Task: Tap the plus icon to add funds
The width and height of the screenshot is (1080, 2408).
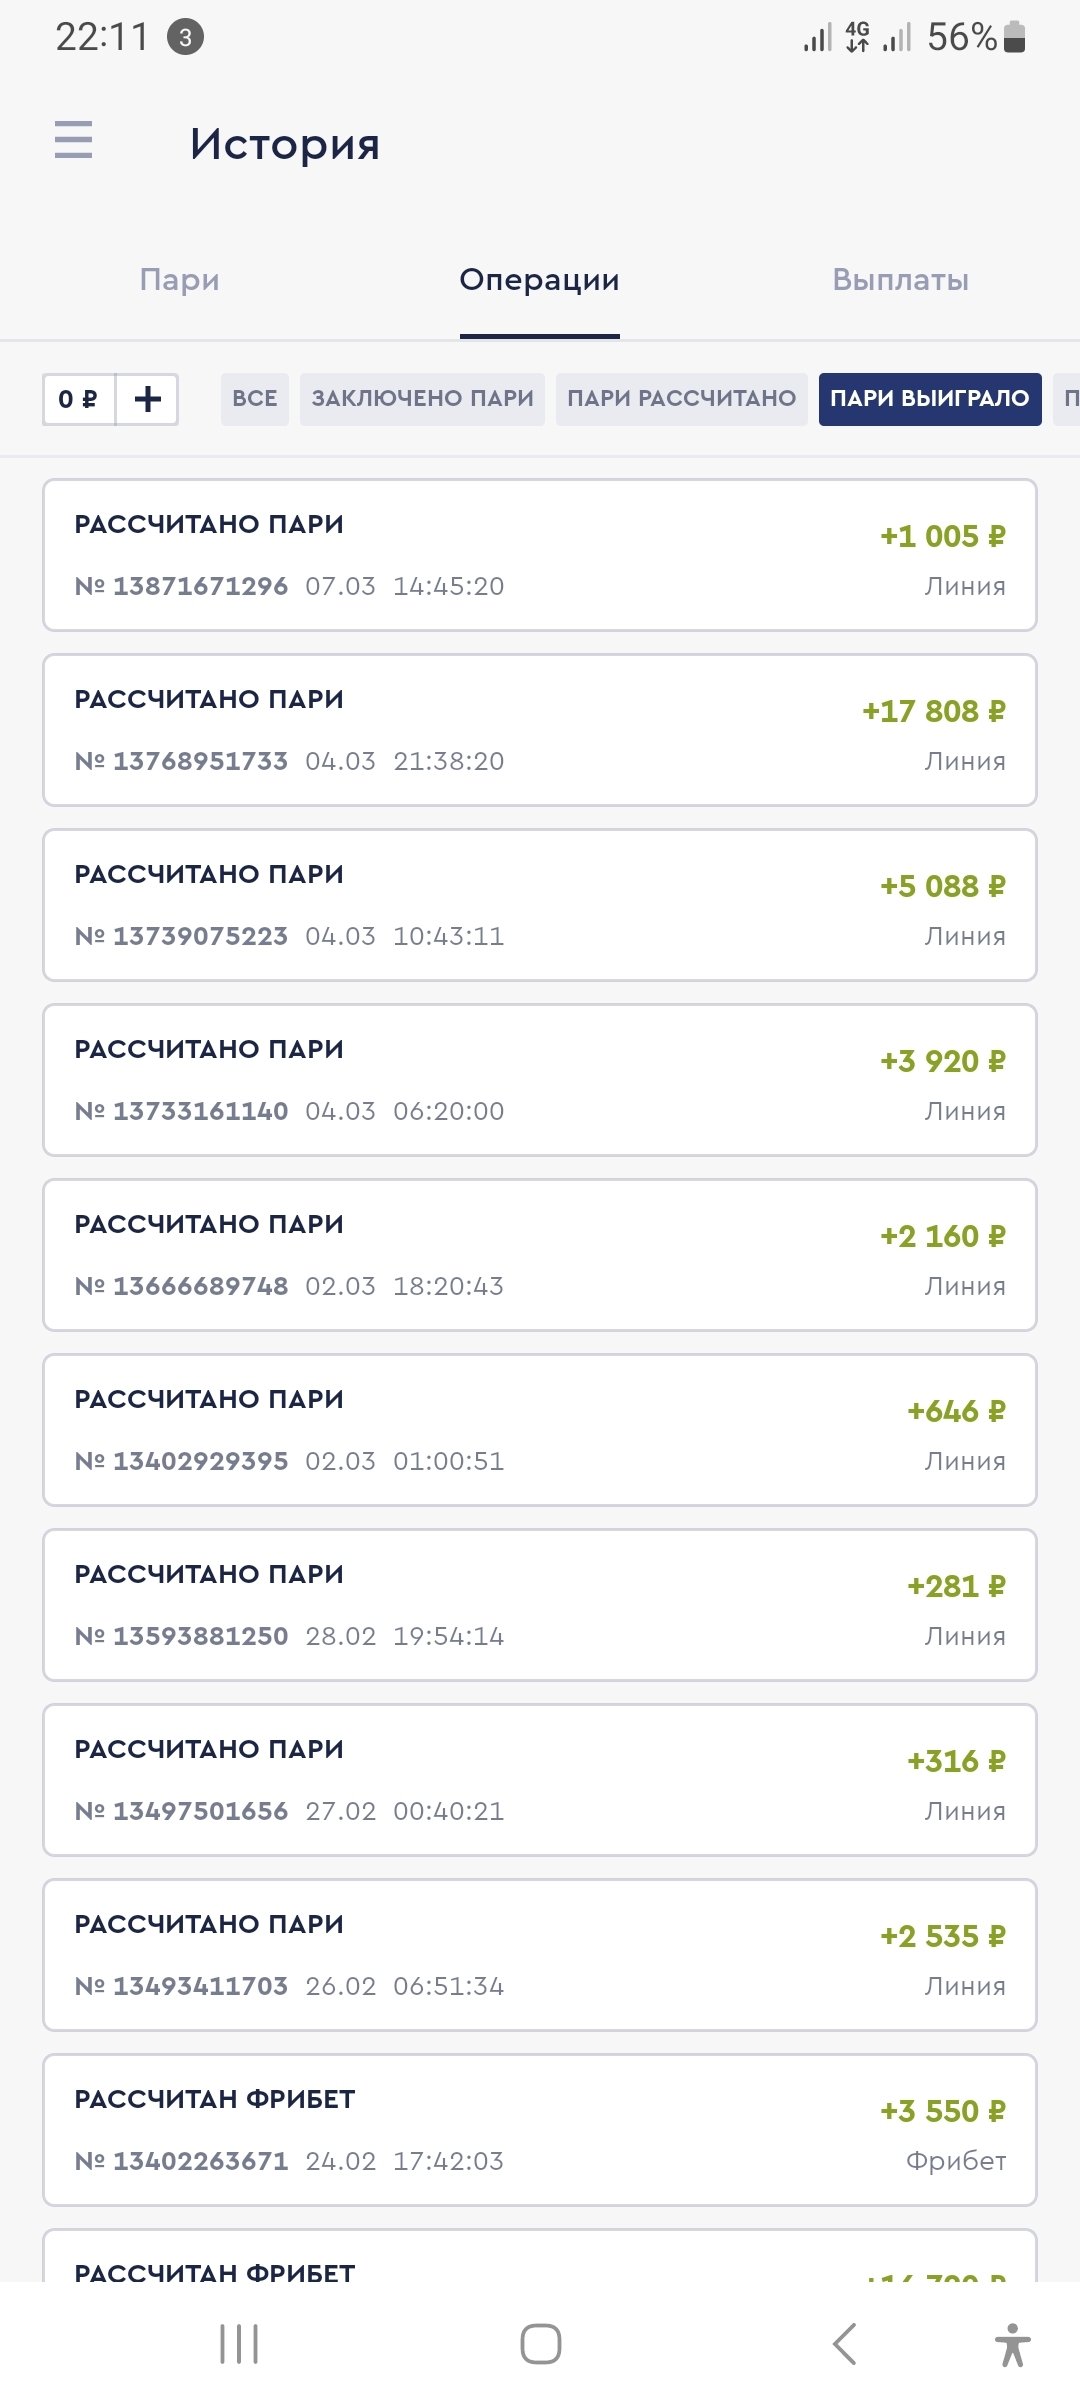Action: coord(147,400)
